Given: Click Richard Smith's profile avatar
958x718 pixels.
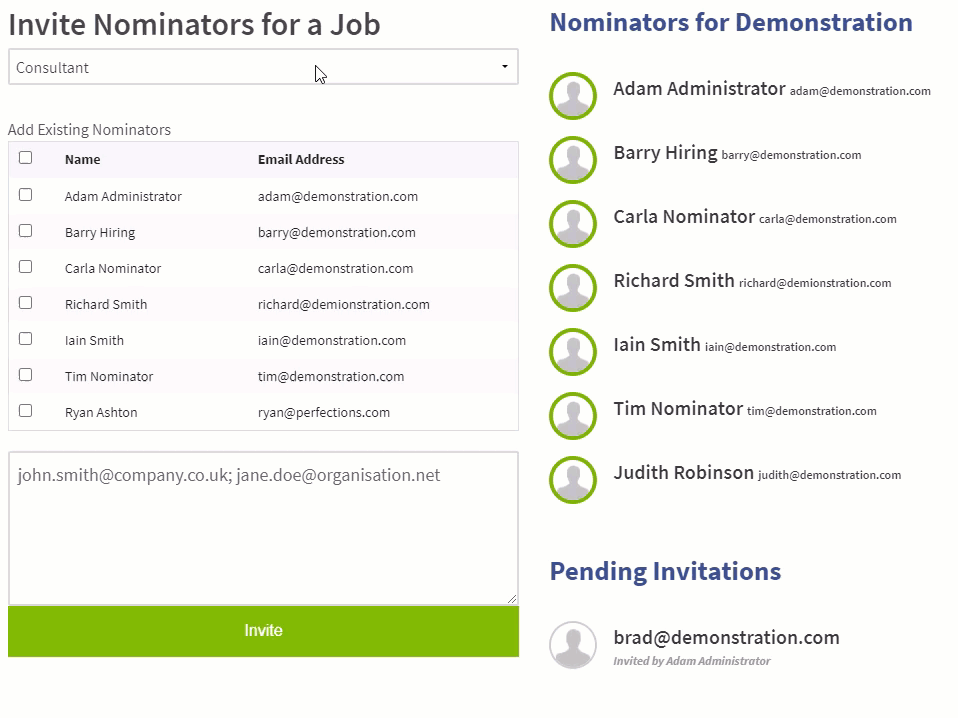Looking at the screenshot, I should 573,288.
